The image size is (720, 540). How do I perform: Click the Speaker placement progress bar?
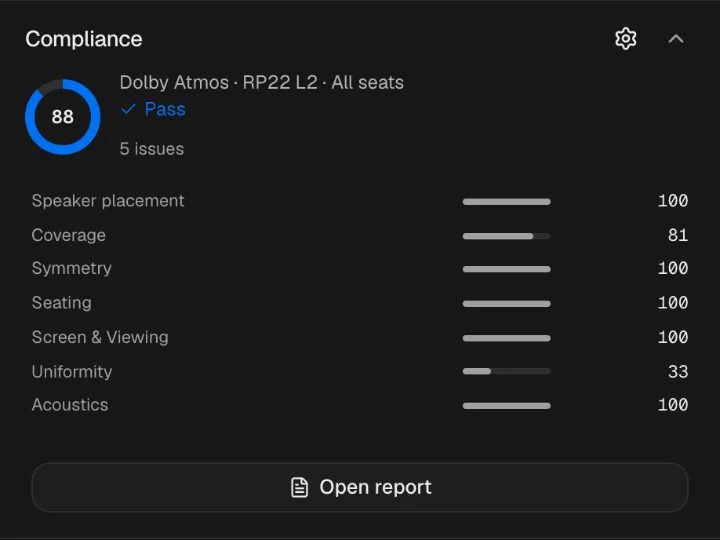pyautogui.click(x=506, y=202)
